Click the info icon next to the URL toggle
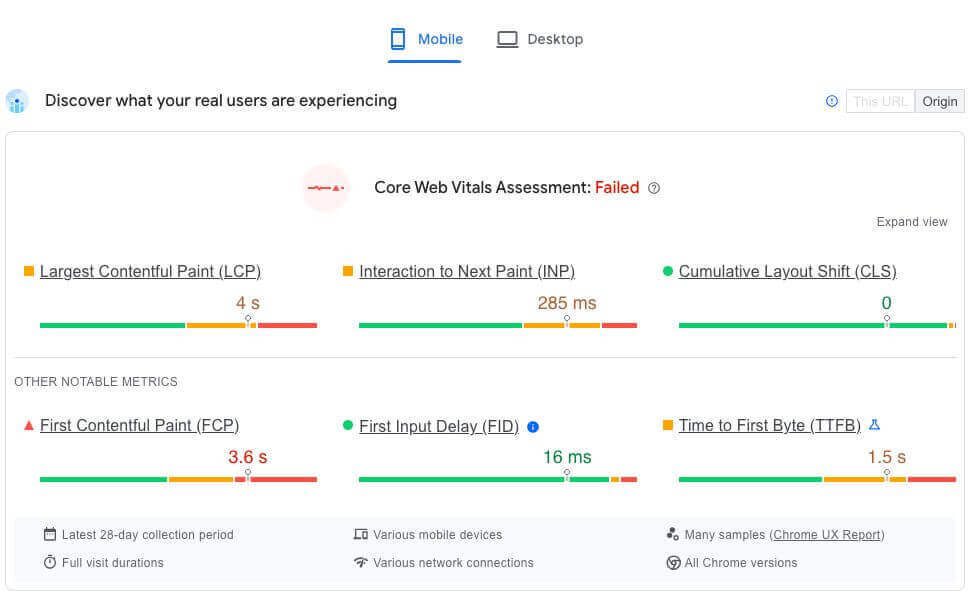The width and height of the screenshot is (972, 591). (x=831, y=101)
